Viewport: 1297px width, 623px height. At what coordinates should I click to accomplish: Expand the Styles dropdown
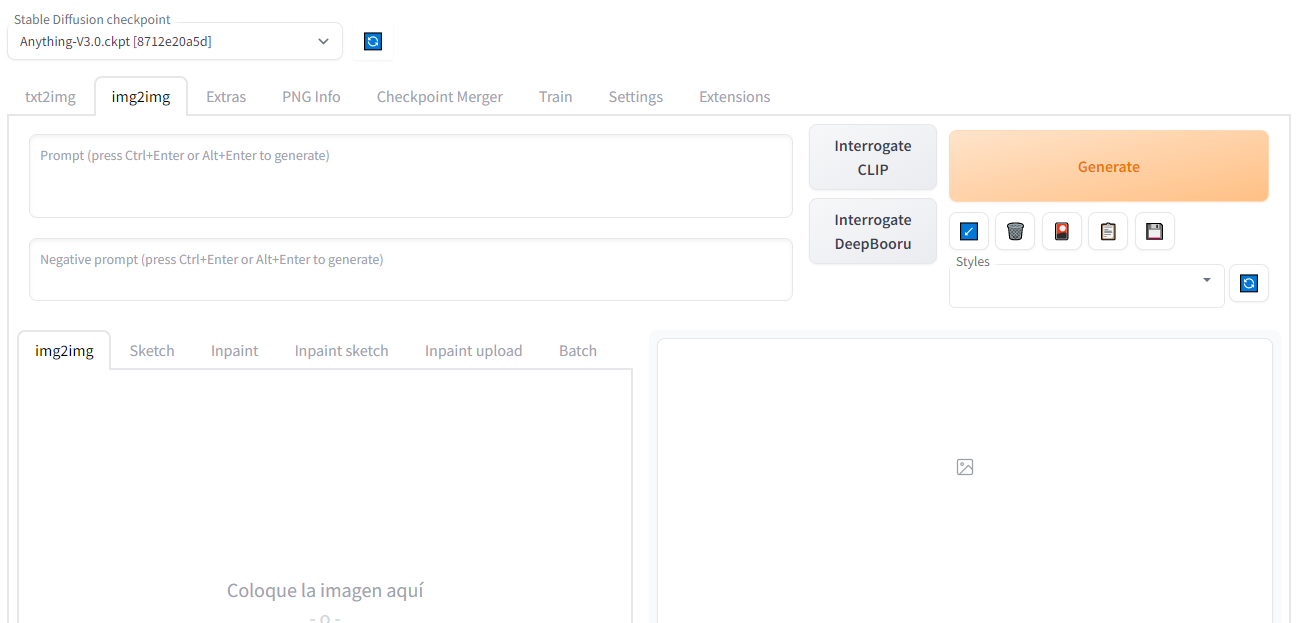1086,286
